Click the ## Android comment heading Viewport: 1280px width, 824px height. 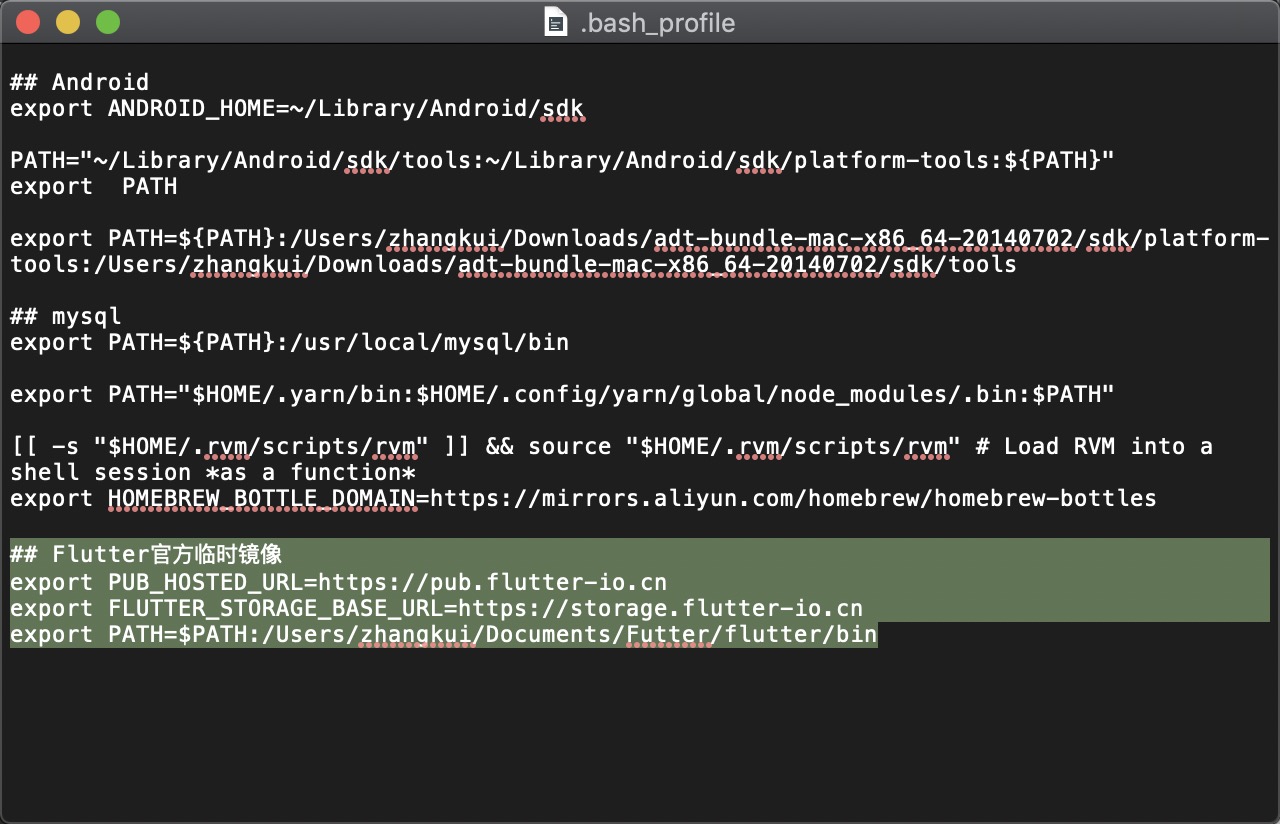[78, 82]
